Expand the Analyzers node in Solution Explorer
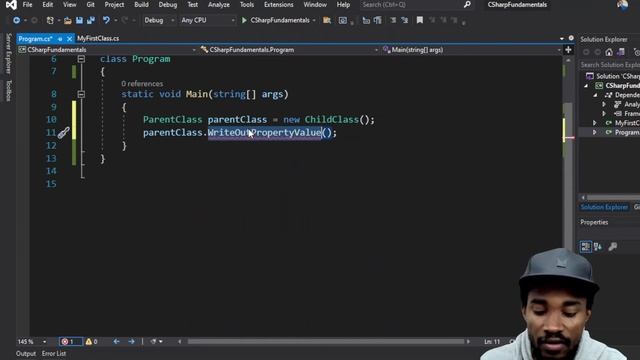 pos(604,104)
